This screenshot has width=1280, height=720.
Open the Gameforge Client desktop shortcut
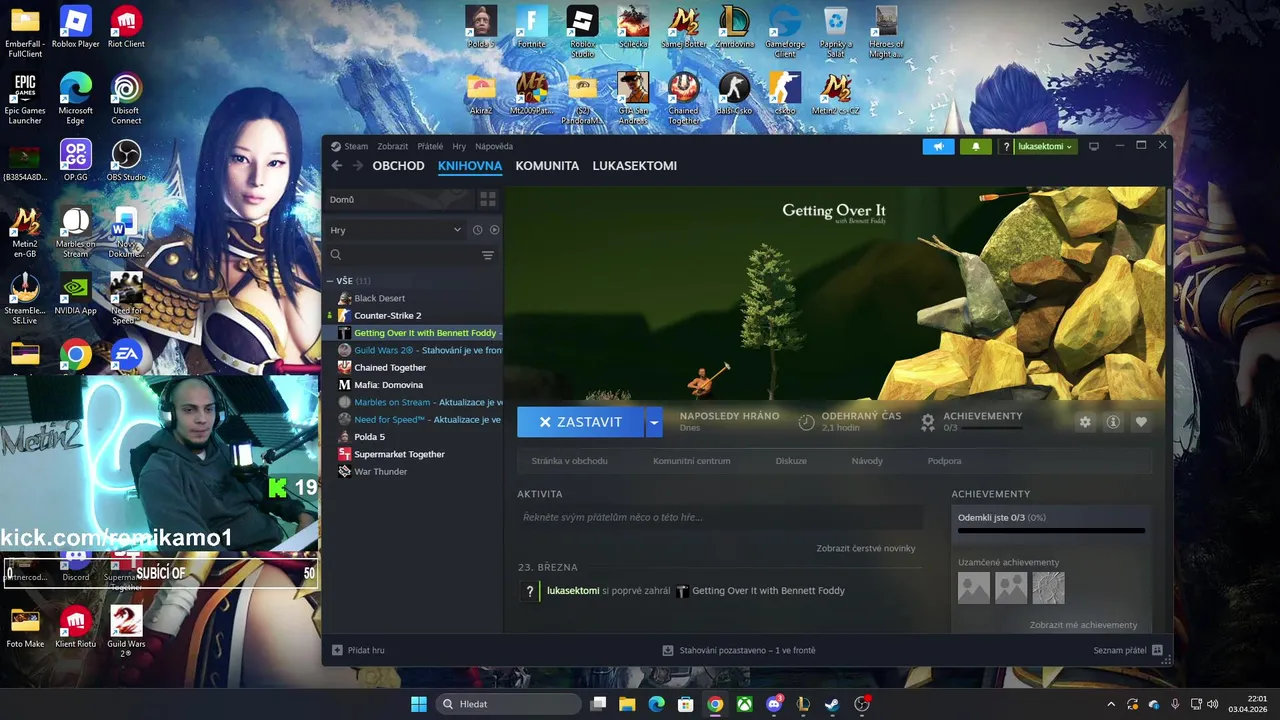pyautogui.click(x=785, y=31)
